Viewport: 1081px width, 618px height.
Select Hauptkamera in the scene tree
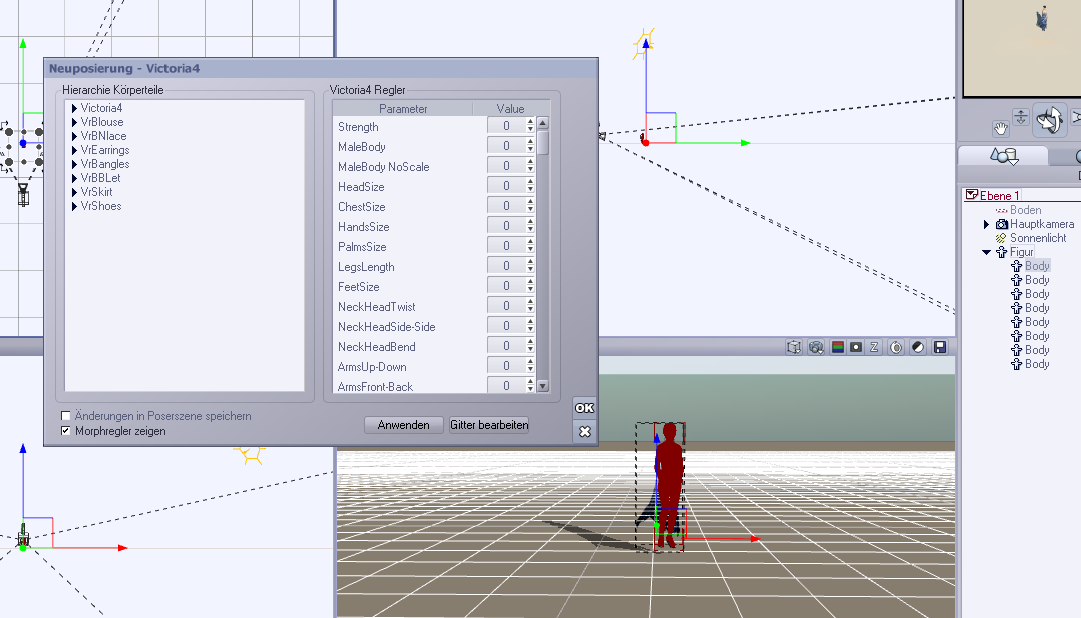[x=1042, y=224]
